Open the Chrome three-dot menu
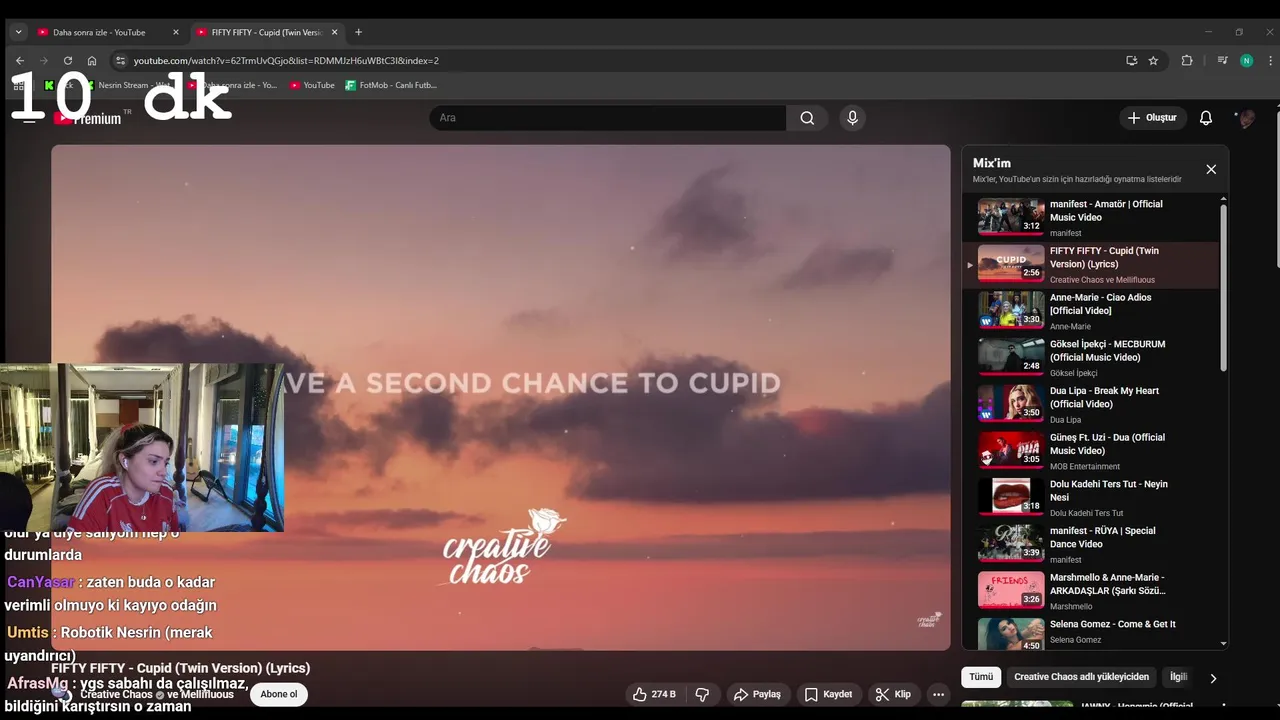This screenshot has height=720, width=1280. tap(1268, 60)
